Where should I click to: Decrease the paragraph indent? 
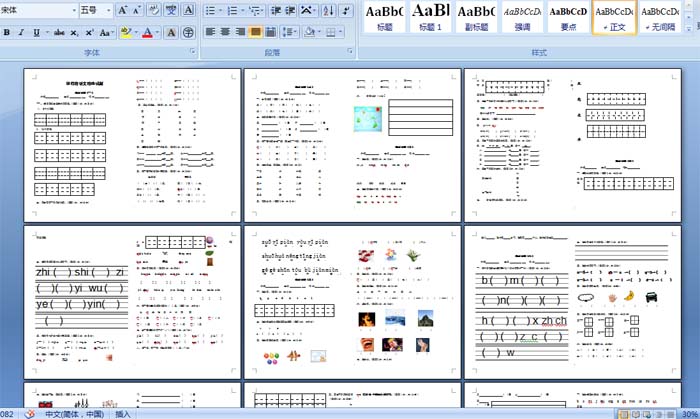coord(276,11)
